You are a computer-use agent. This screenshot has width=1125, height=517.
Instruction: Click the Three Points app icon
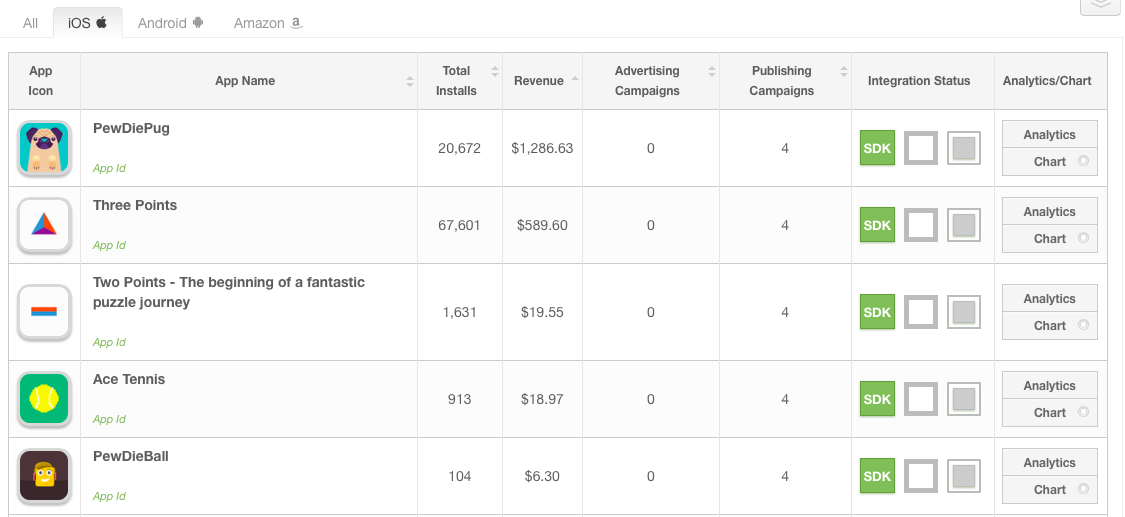pyautogui.click(x=44, y=225)
